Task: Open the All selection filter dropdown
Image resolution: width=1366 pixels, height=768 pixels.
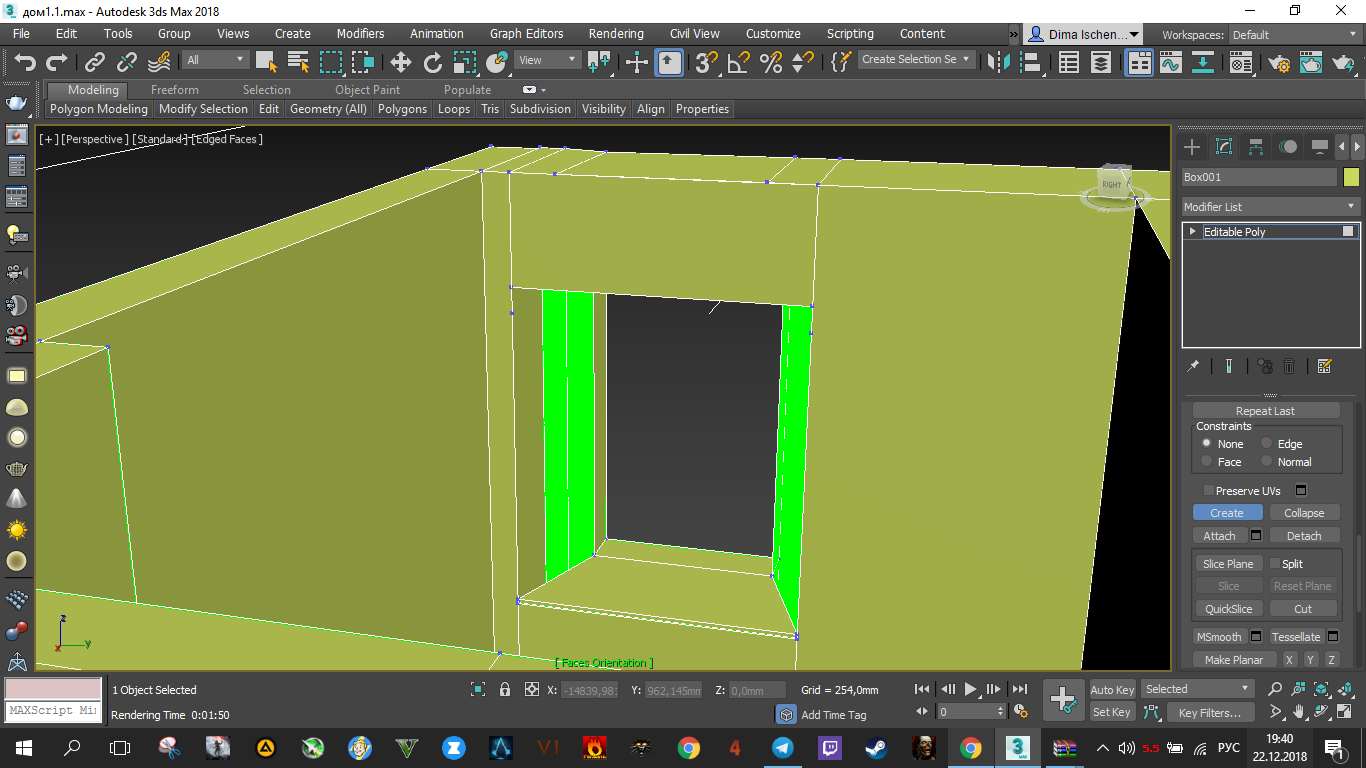Action: coord(215,60)
